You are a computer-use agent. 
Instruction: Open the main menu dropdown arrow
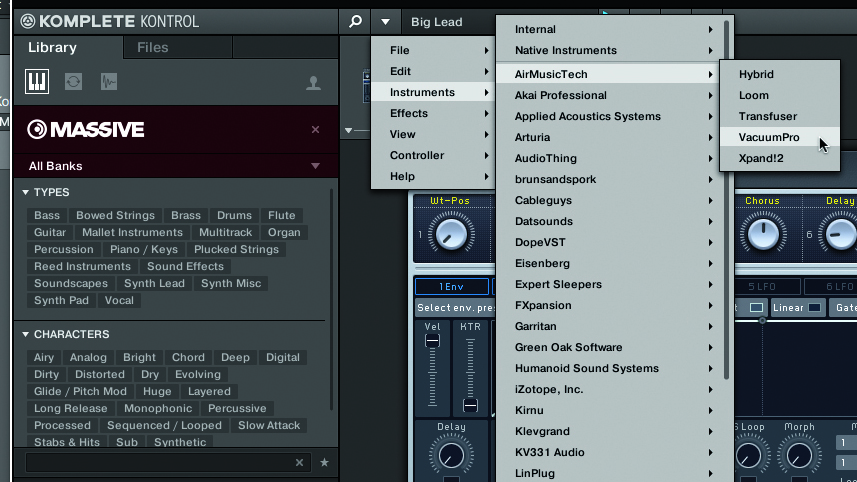point(385,22)
